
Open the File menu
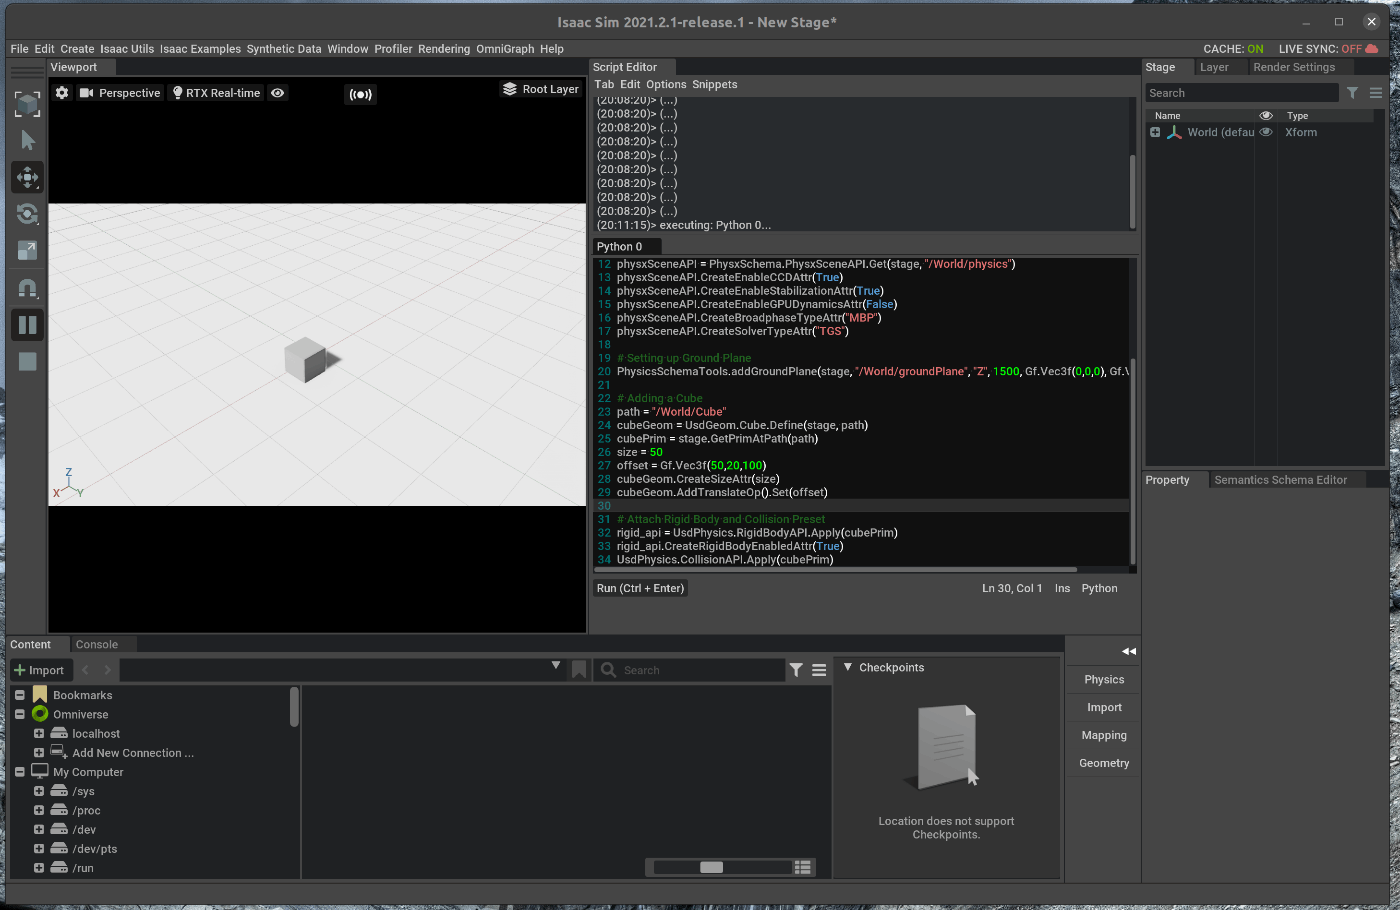coord(19,49)
